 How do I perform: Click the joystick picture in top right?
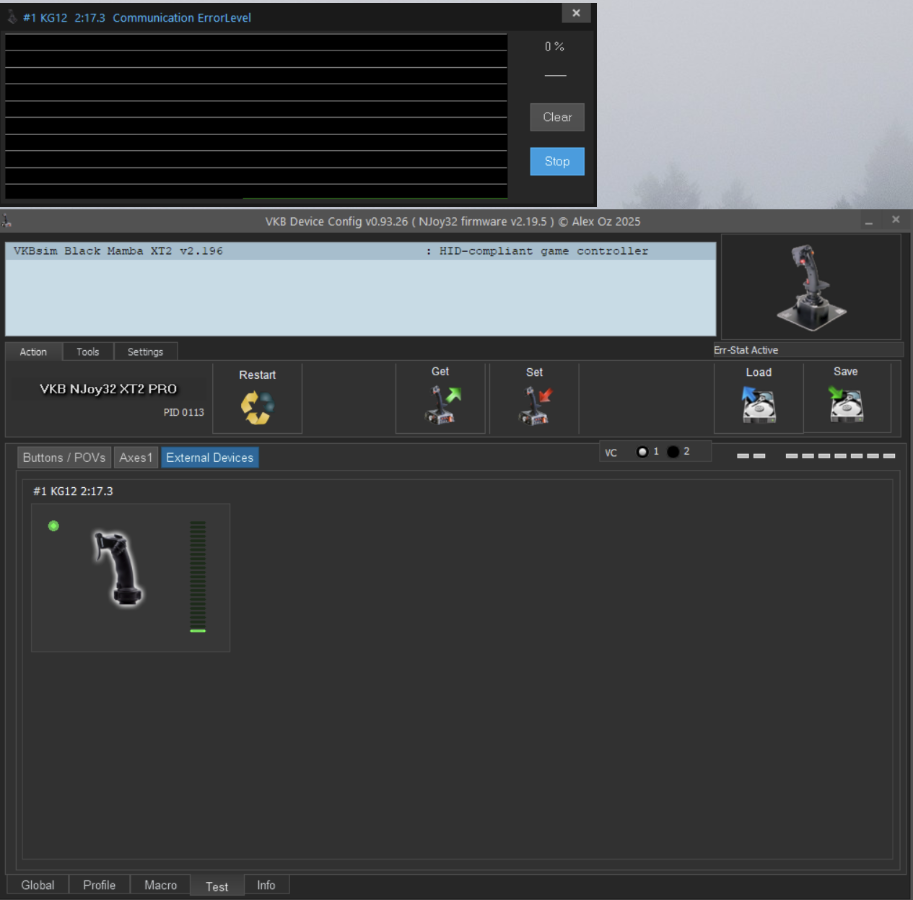(x=810, y=287)
